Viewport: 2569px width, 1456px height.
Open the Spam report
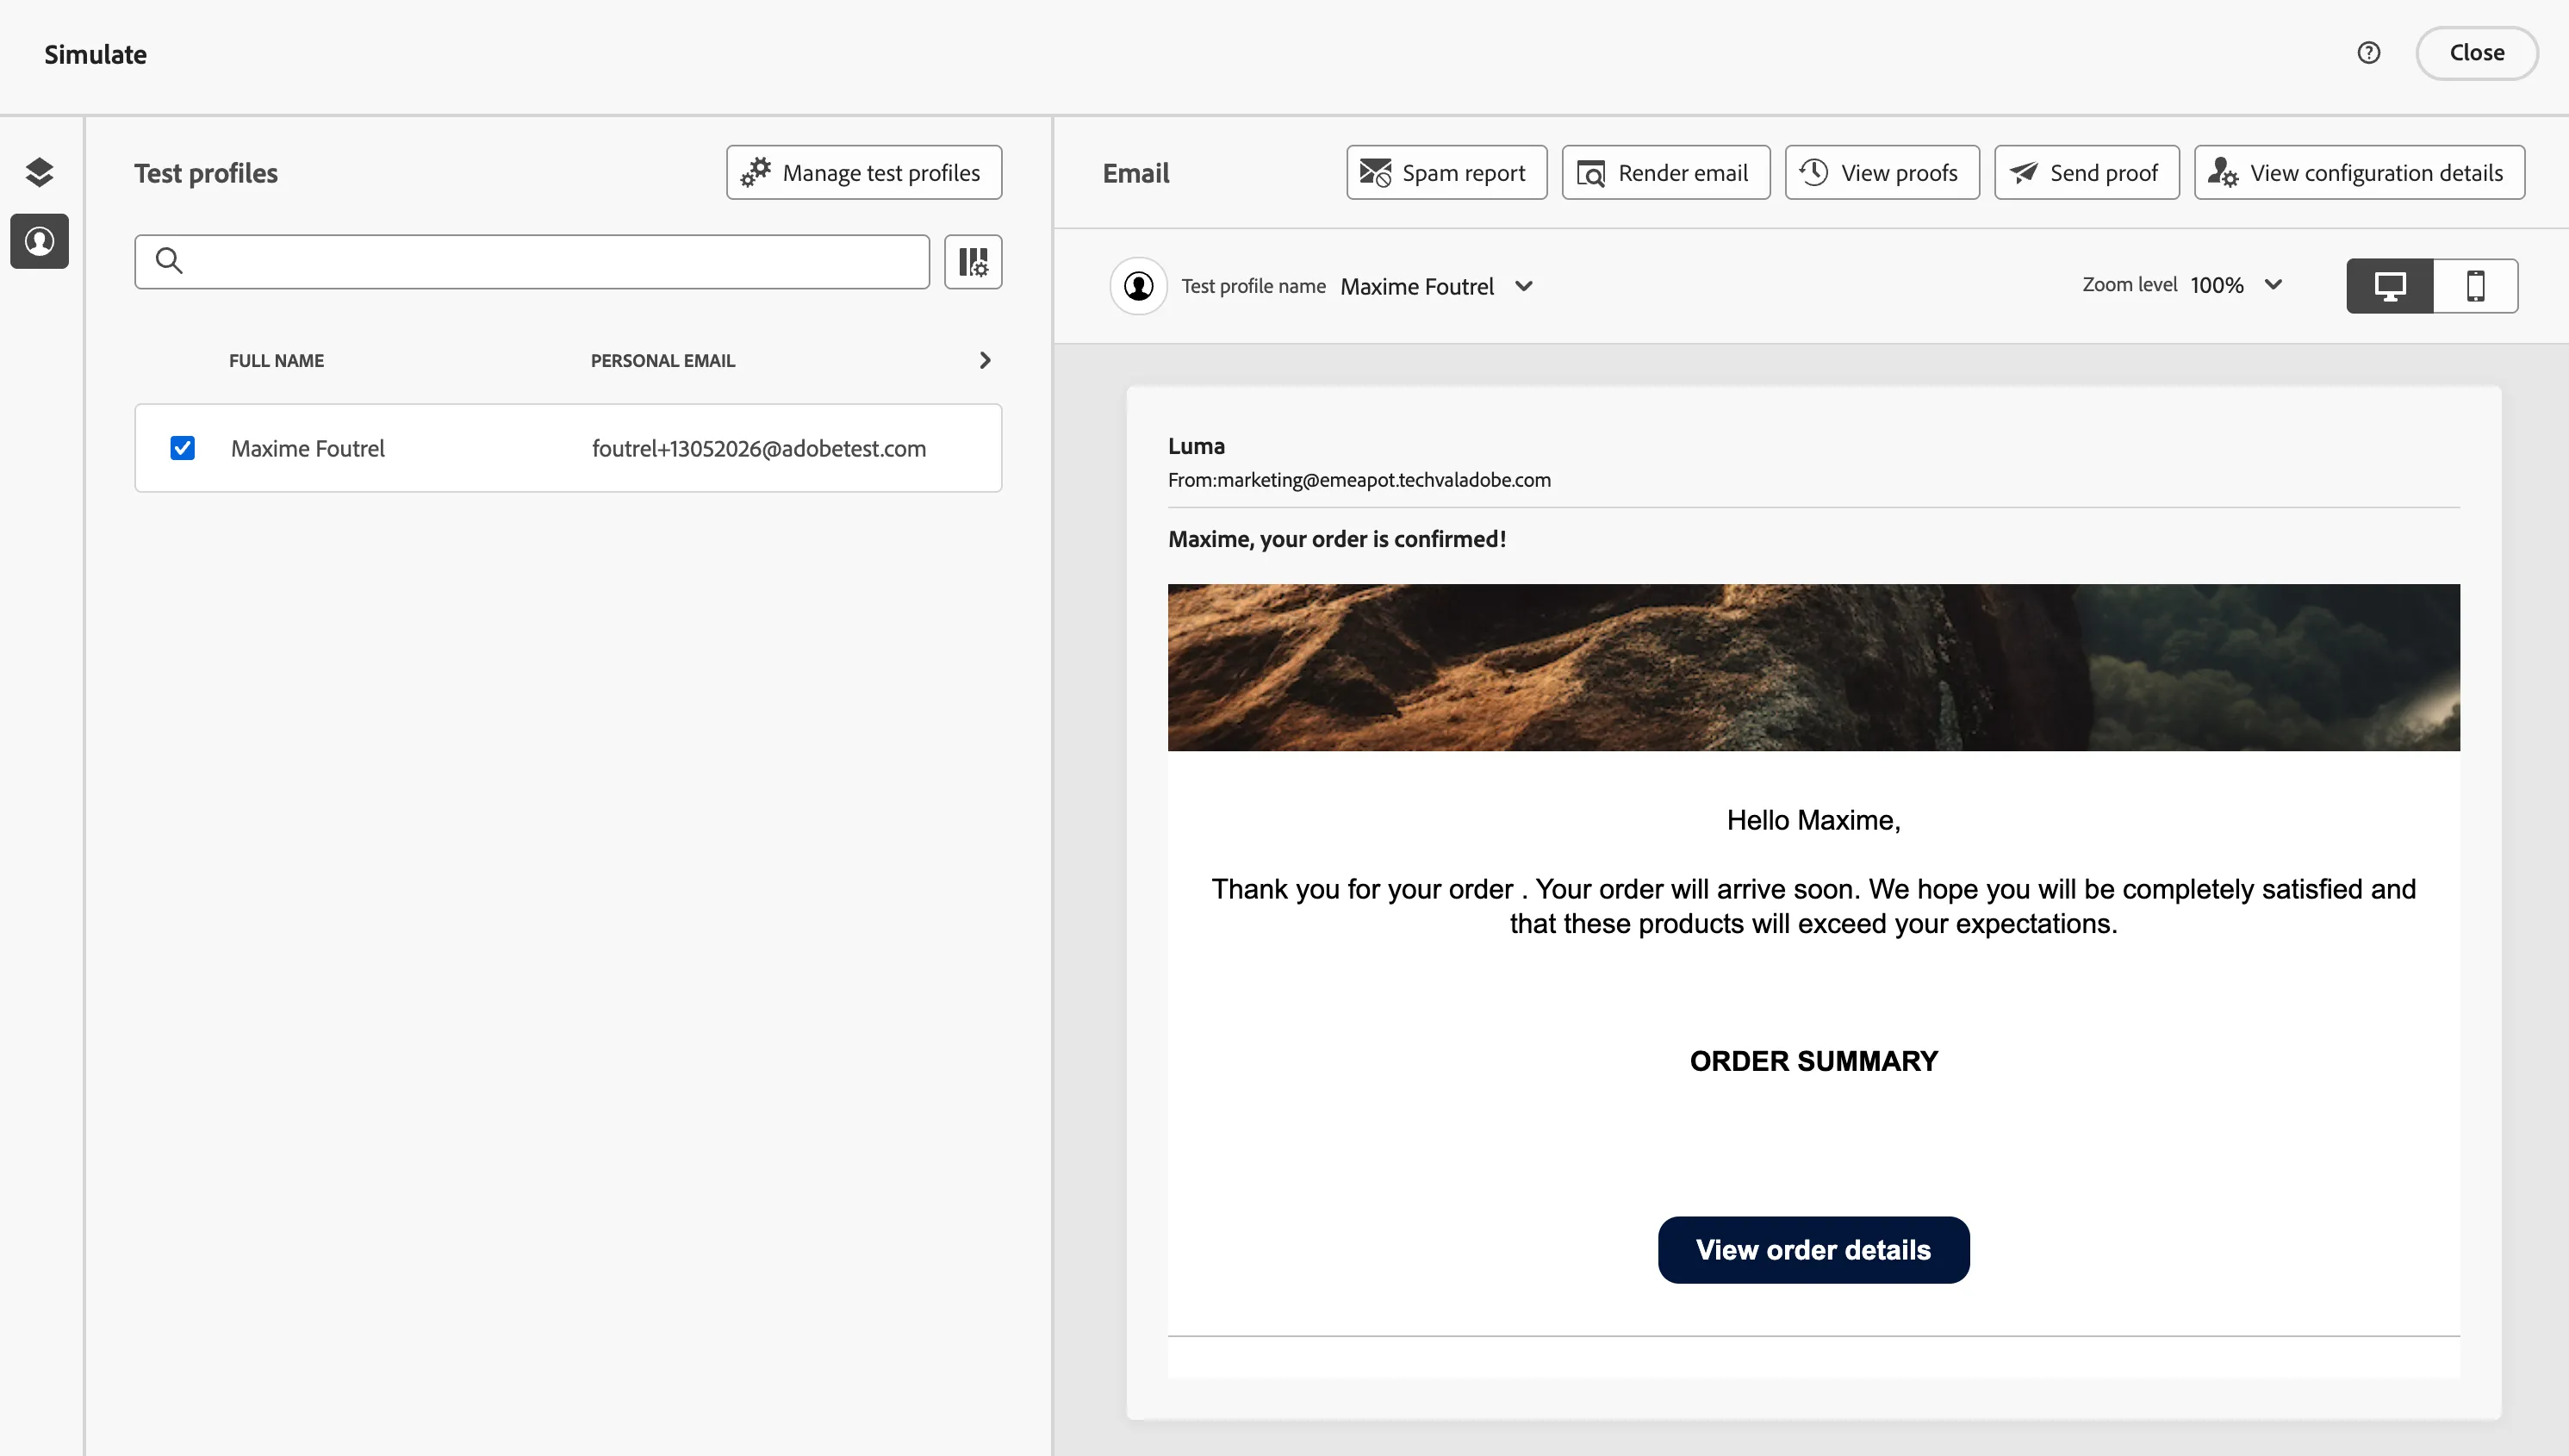coord(1446,173)
